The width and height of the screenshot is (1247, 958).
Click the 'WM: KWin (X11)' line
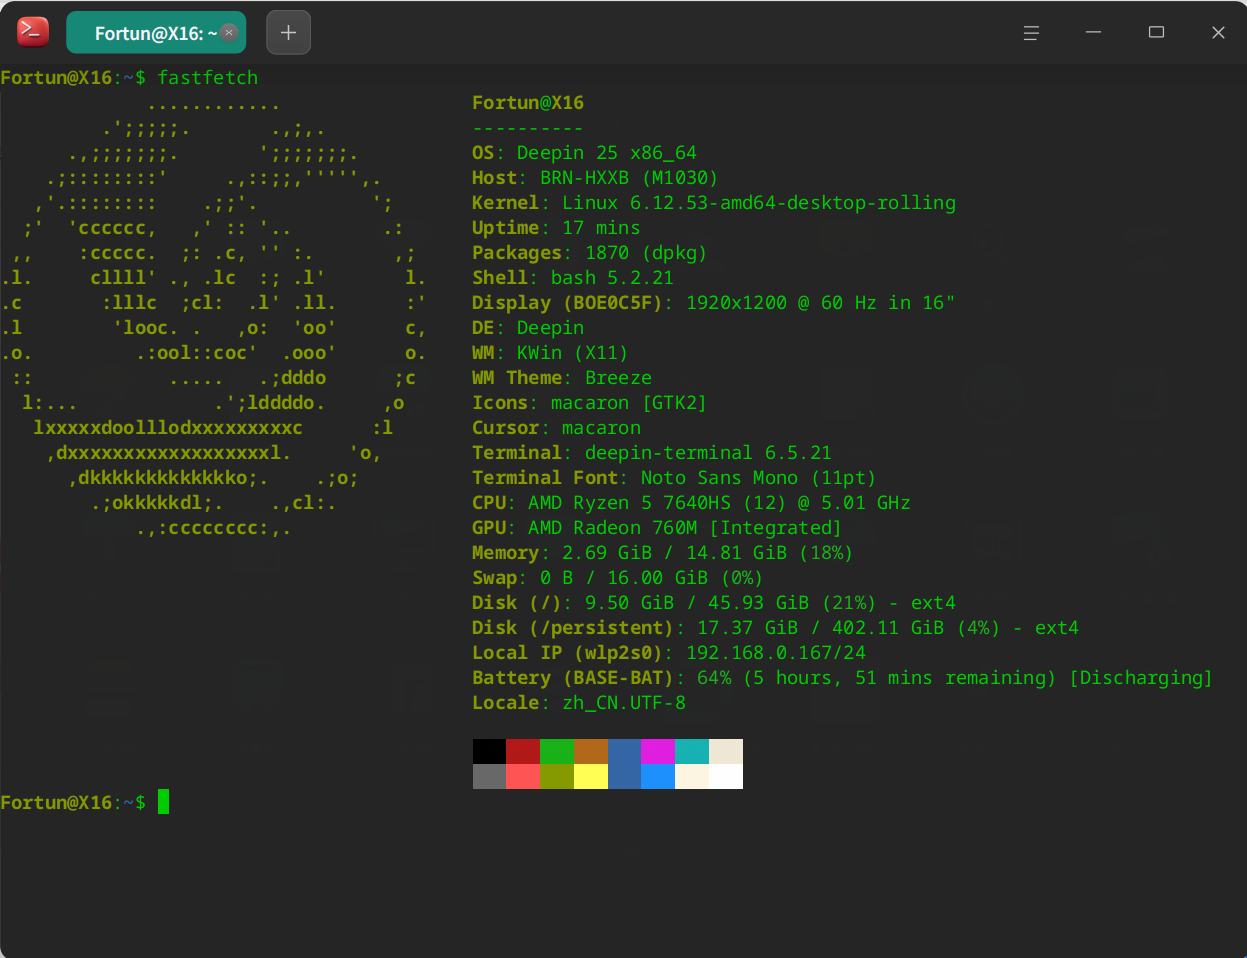click(x=550, y=353)
